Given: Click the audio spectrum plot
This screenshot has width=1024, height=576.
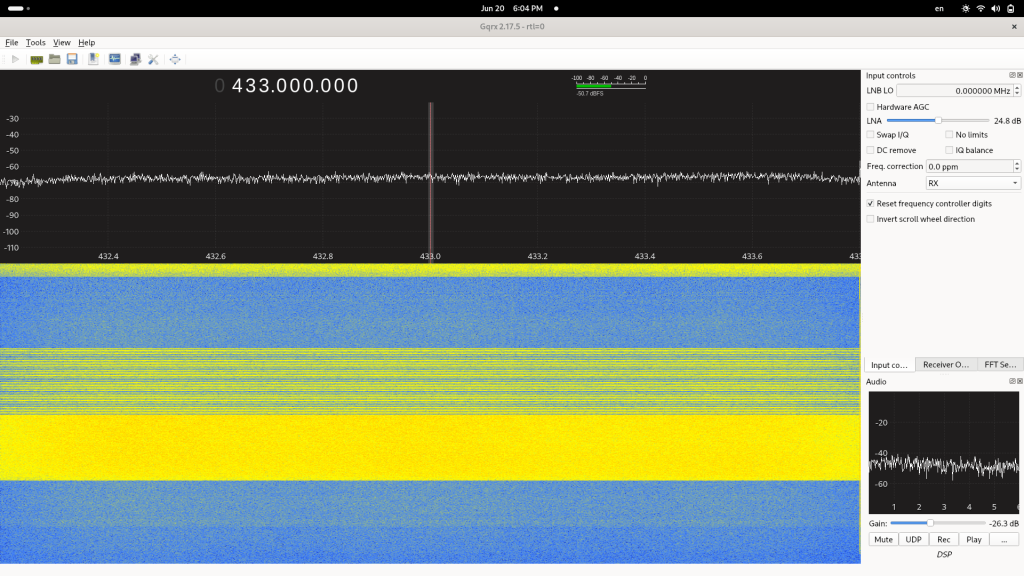Looking at the screenshot, I should tap(944, 453).
